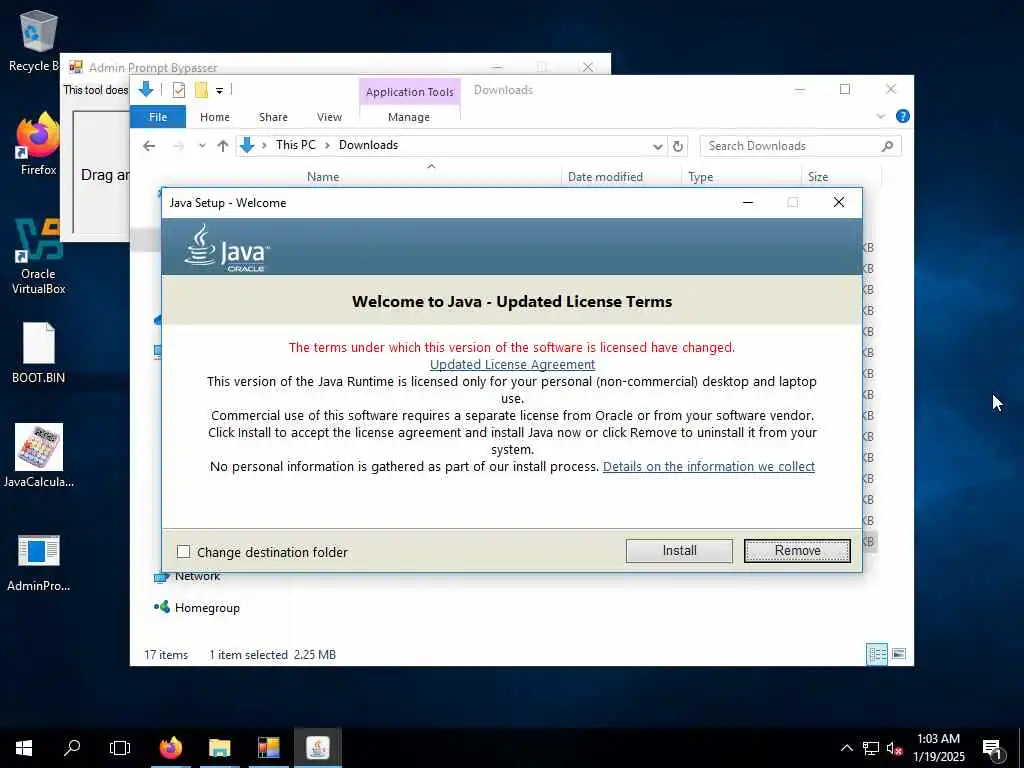The width and height of the screenshot is (1024, 768).
Task: Select the Oracle VirtualBox desktop shortcut
Action: (39, 256)
